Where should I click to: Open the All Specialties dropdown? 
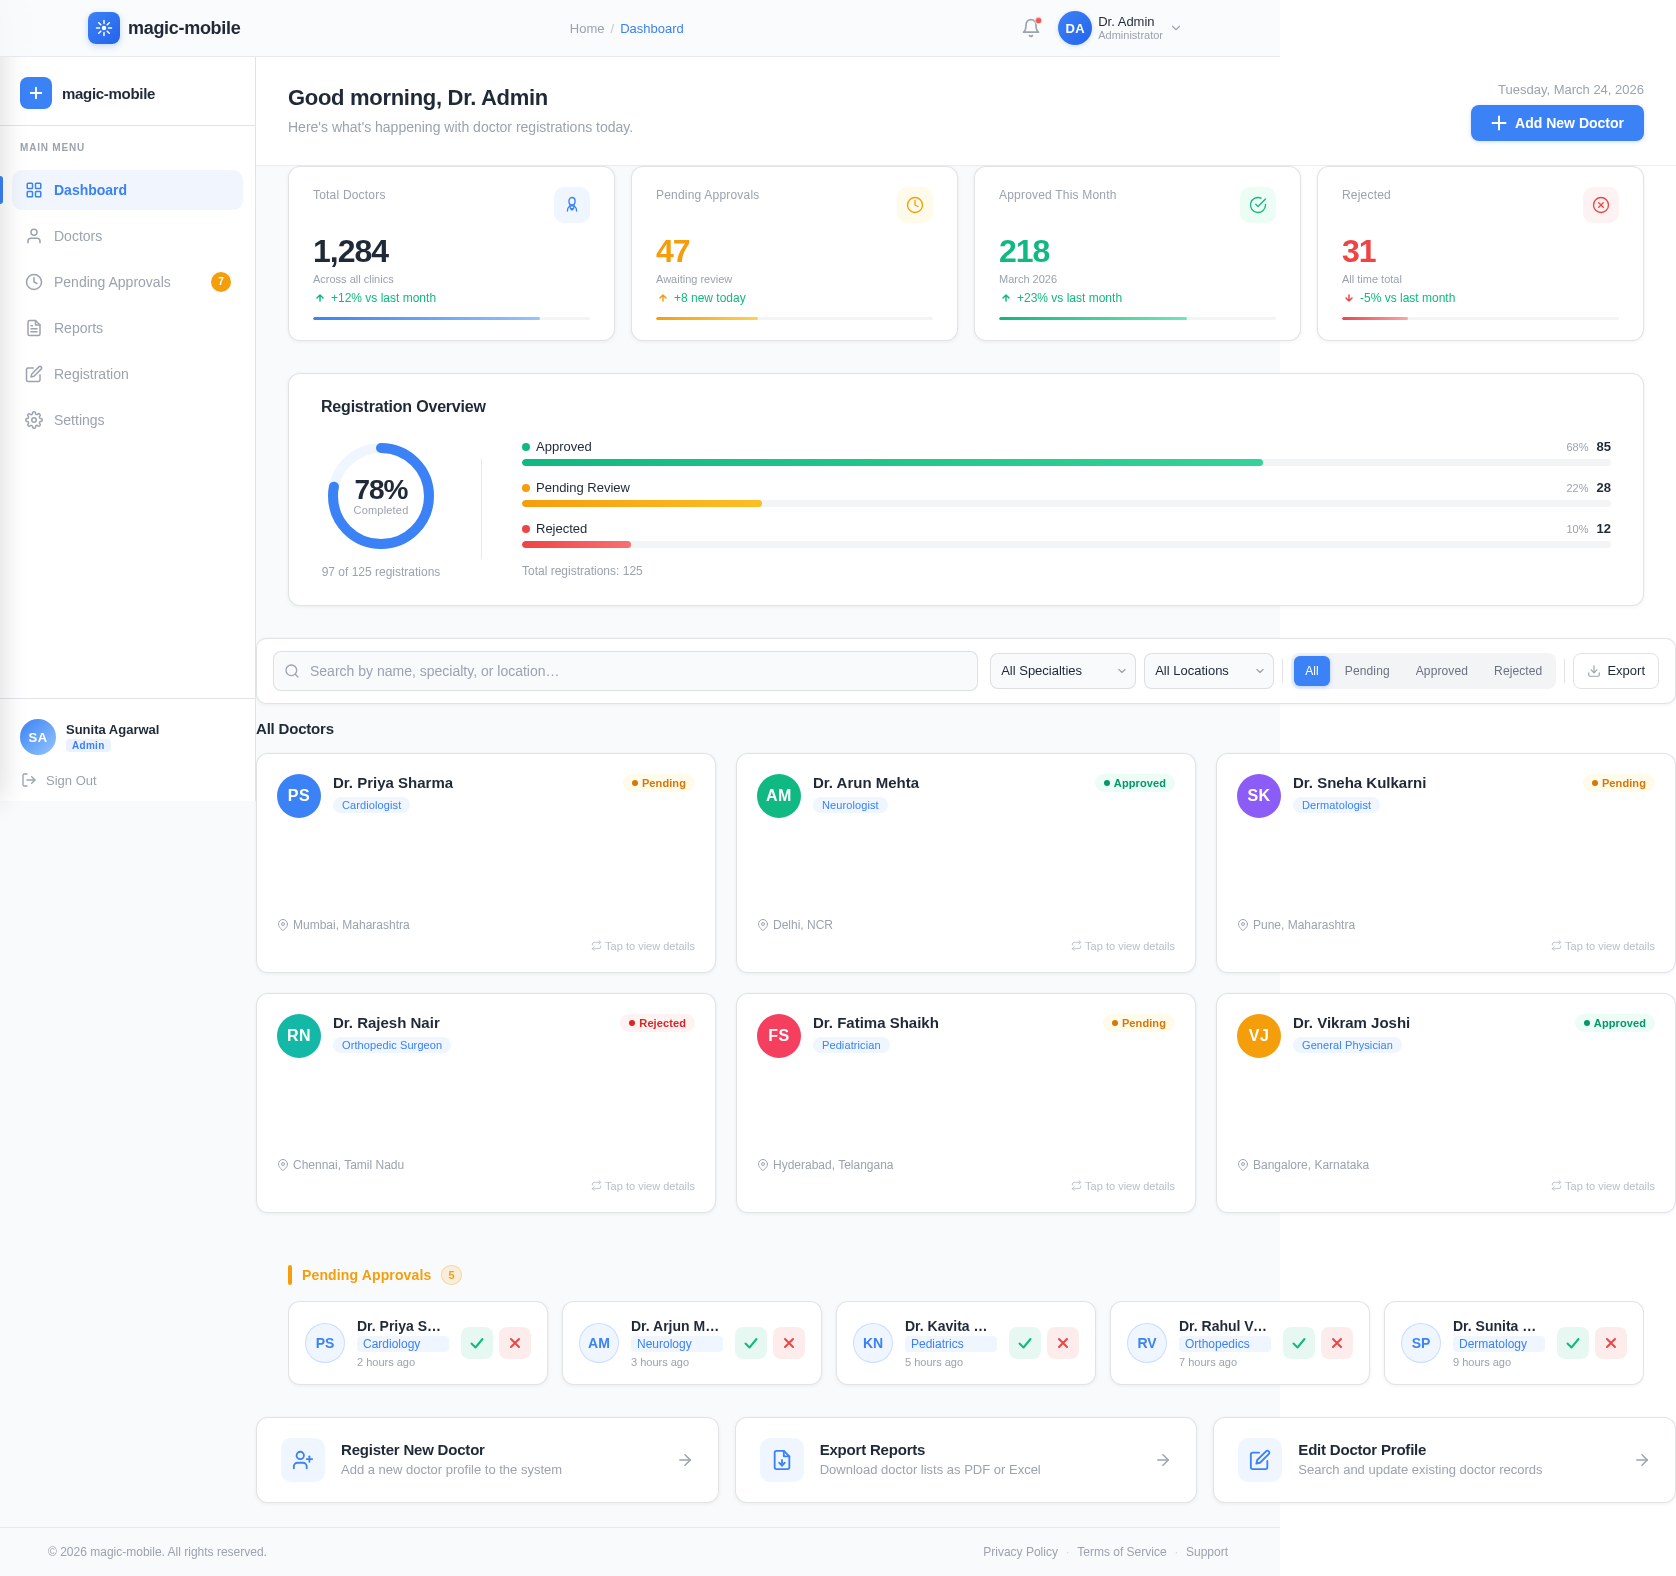[x=1062, y=671]
